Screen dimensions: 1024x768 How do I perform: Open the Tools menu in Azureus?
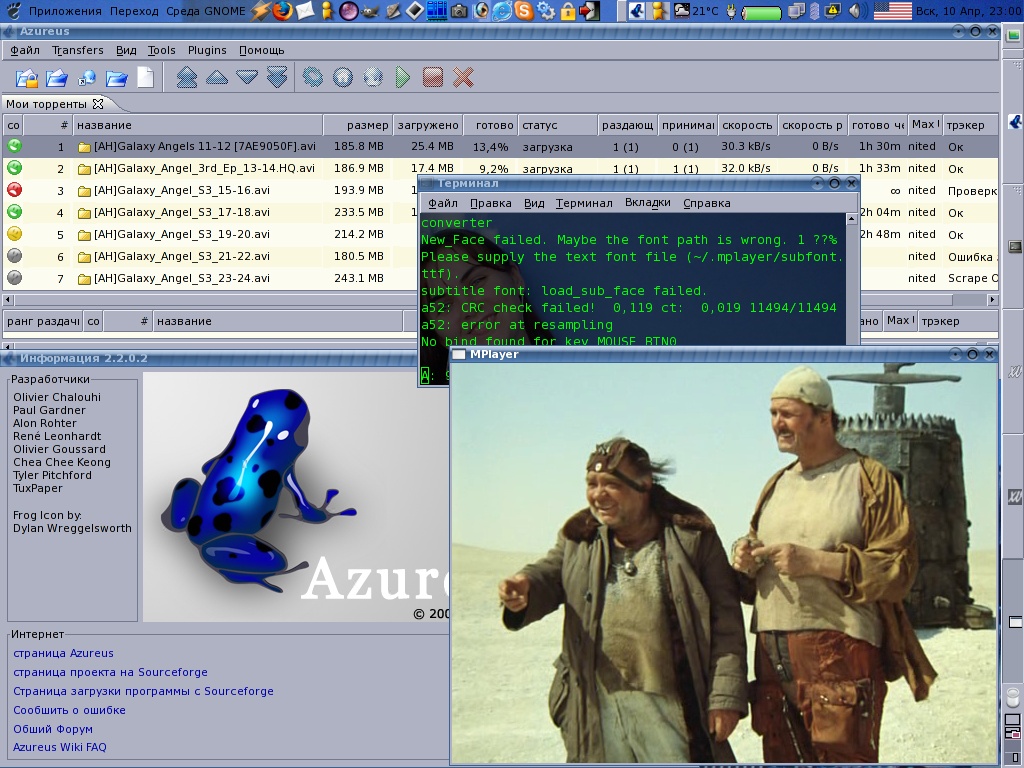click(161, 50)
